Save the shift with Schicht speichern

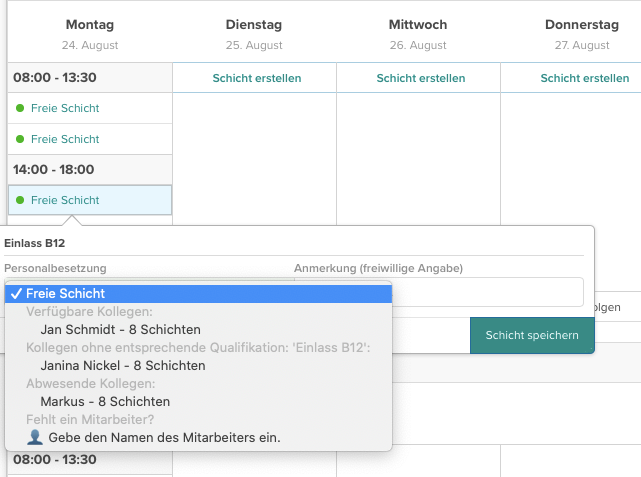532,335
